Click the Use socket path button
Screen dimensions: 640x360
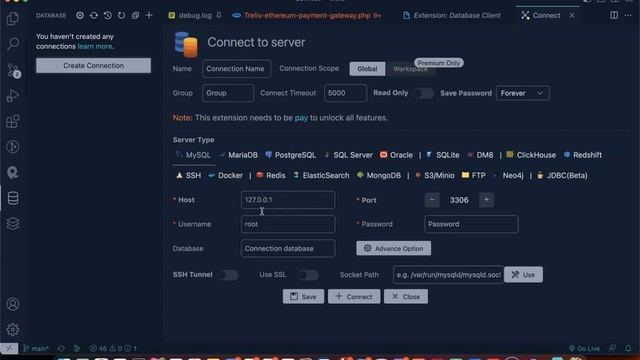point(523,275)
